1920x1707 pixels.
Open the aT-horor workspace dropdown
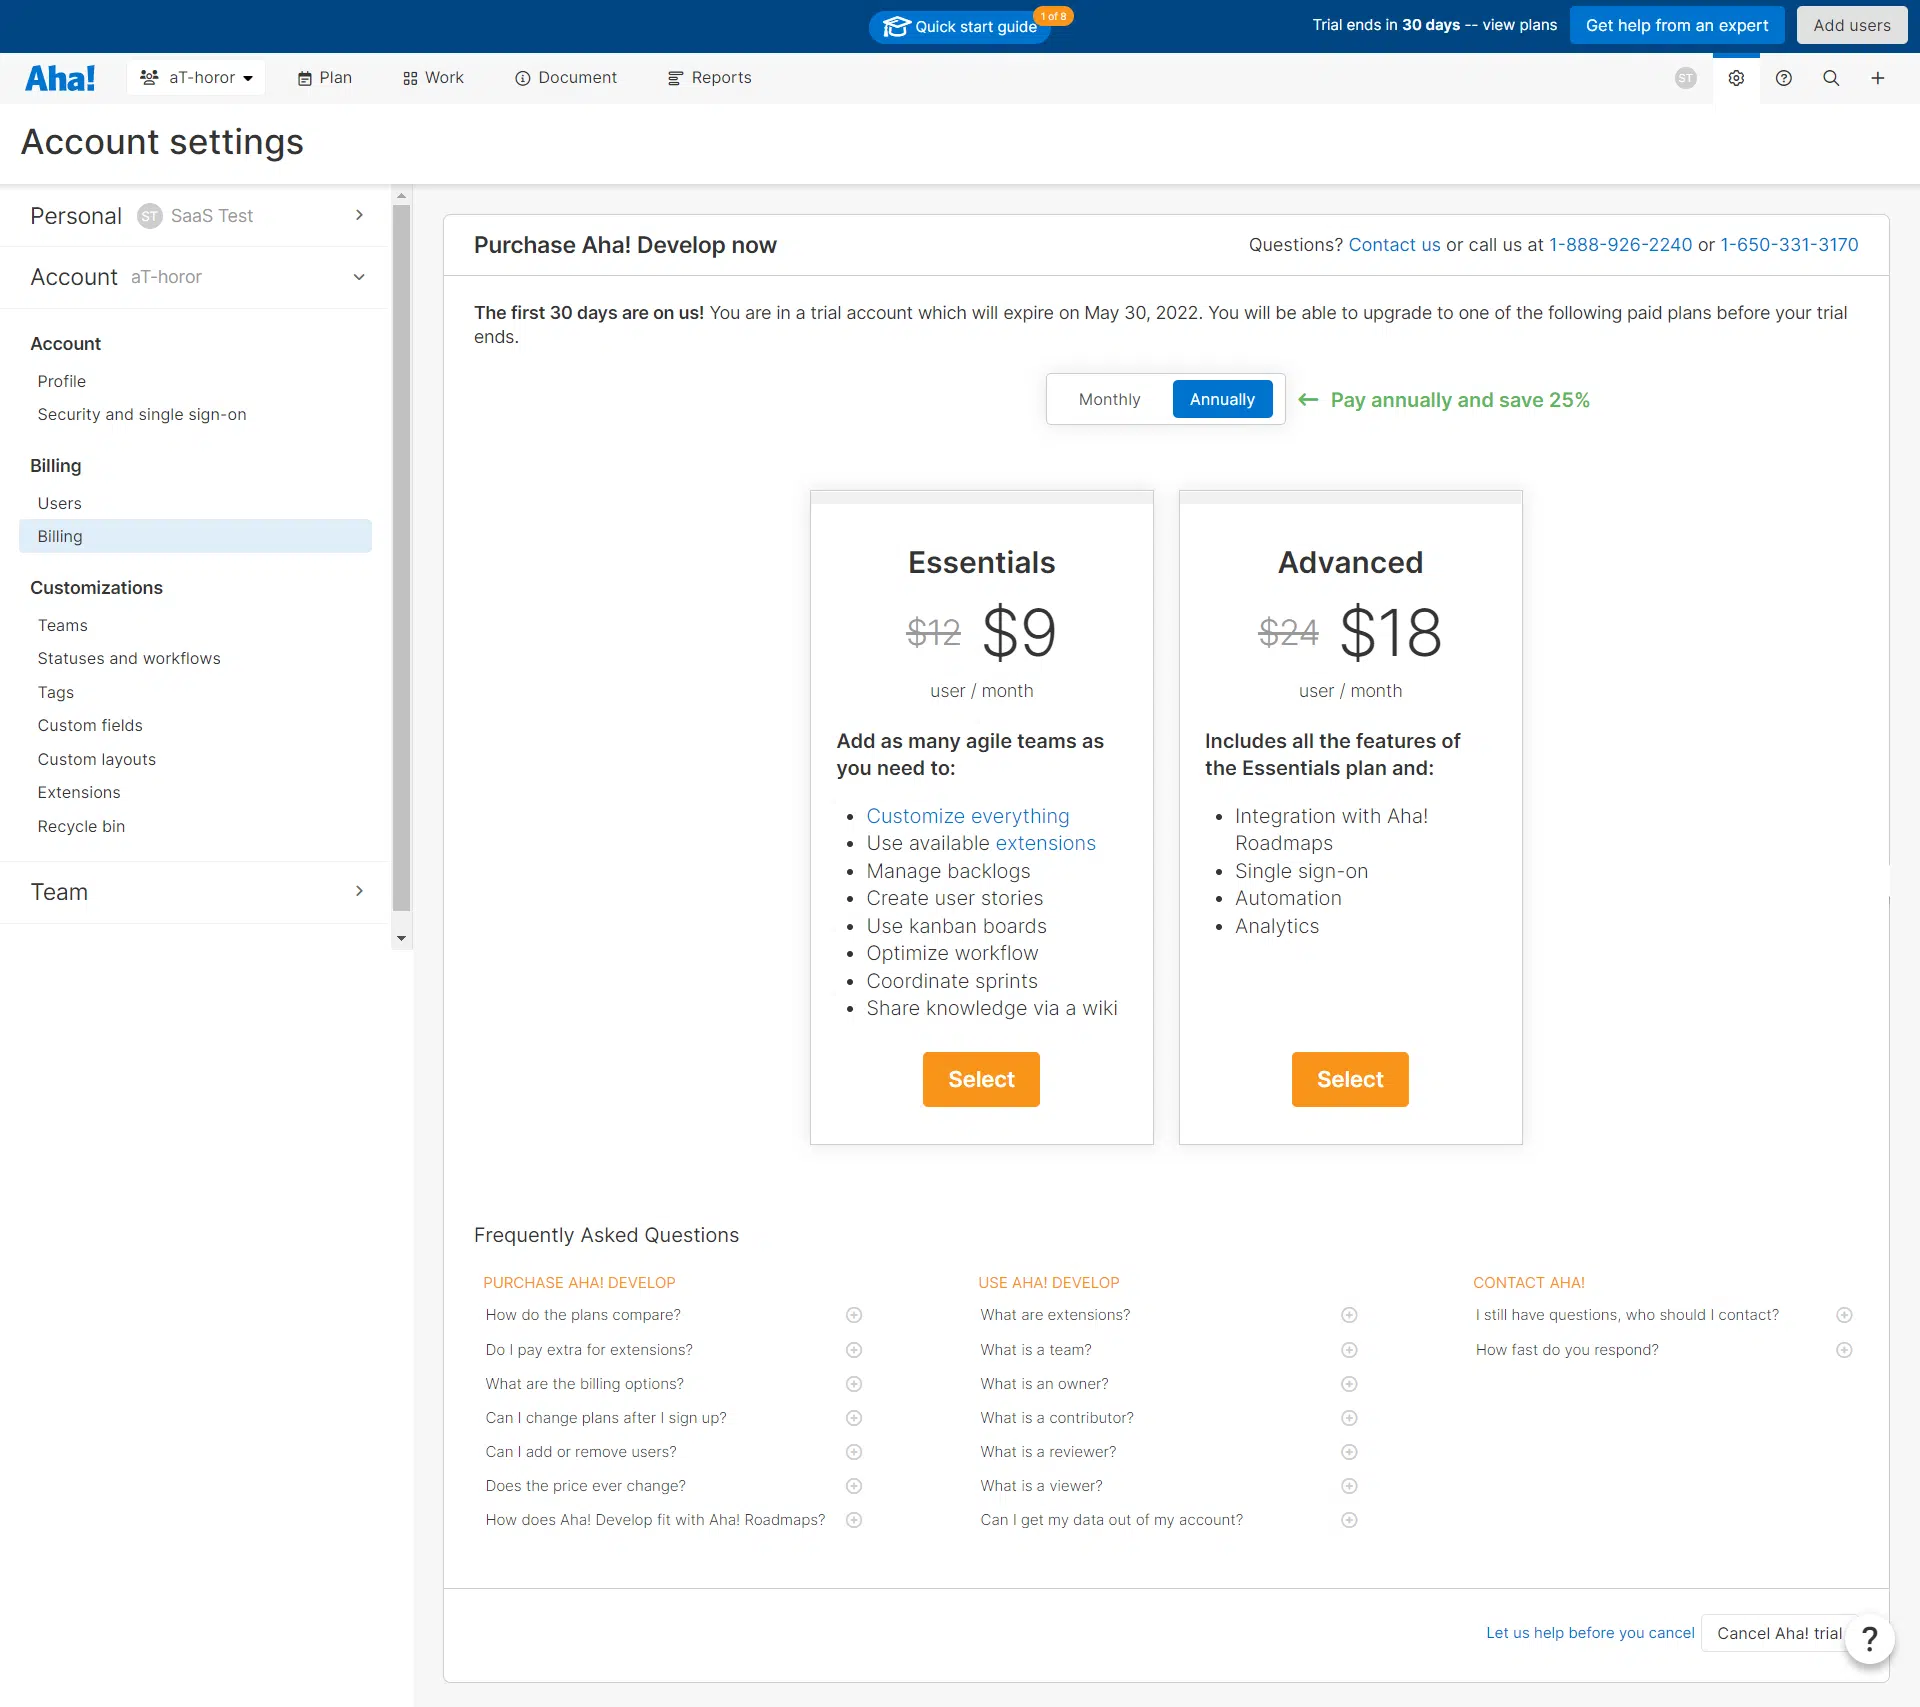[196, 78]
